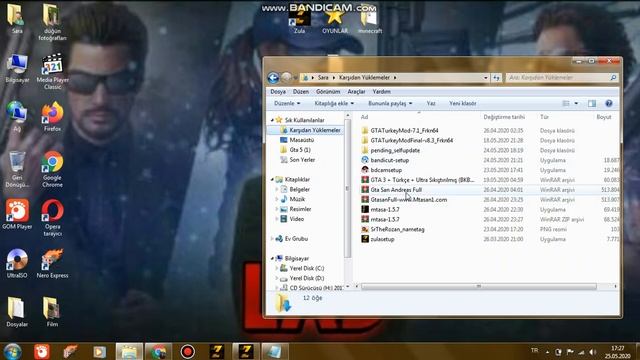The image size is (640, 360).
Task: Click Sara in address breadcrumb
Action: (x=323, y=78)
